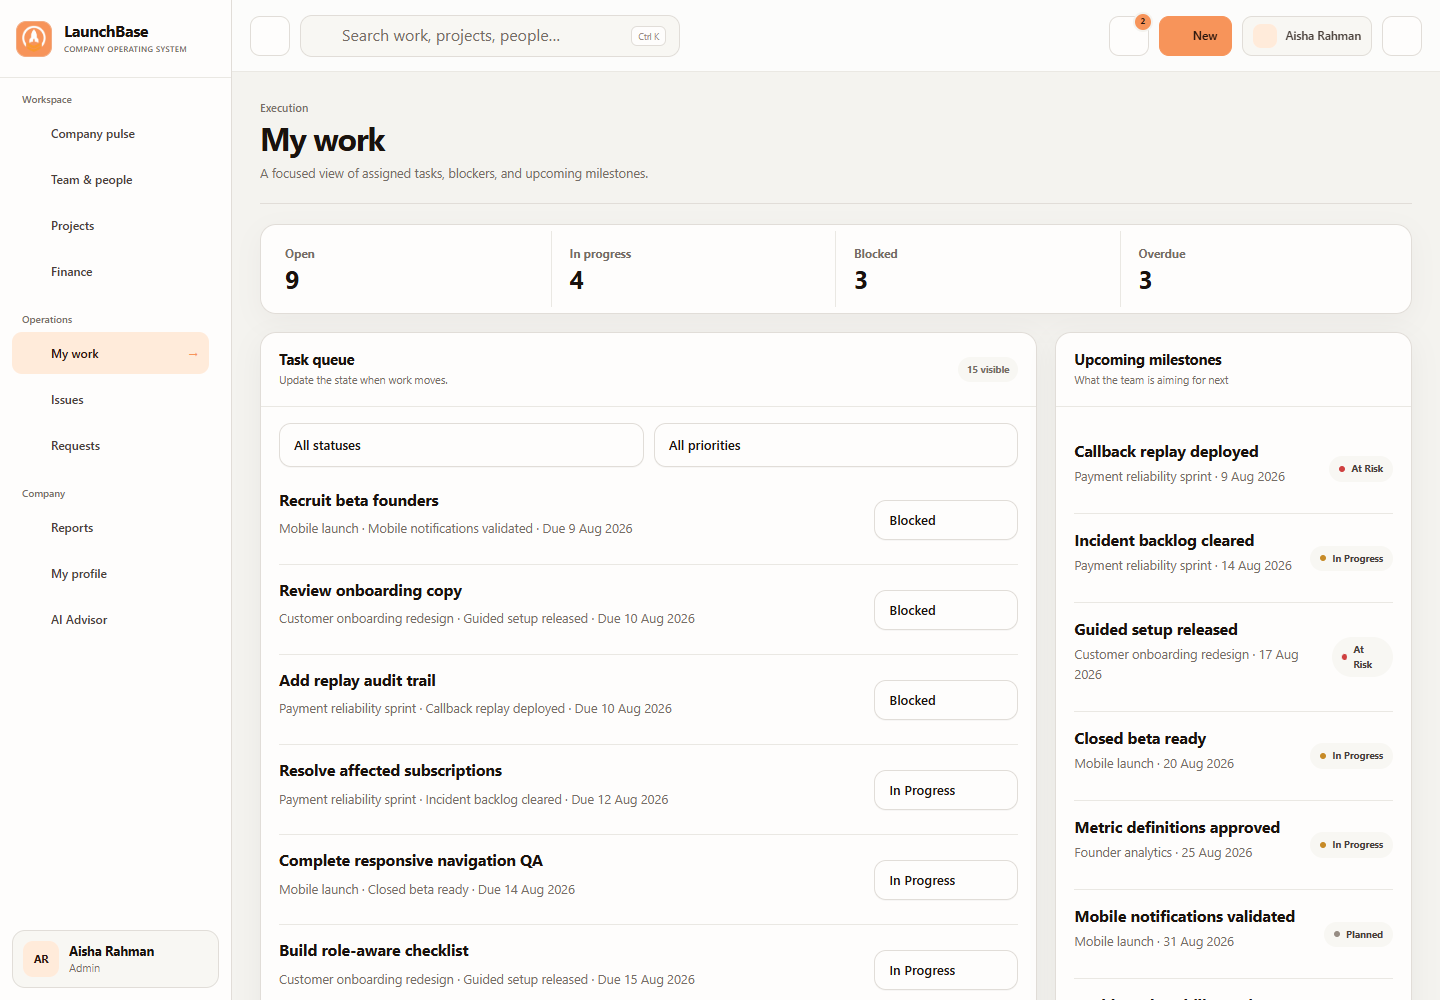Open Team & people page
The image size is (1440, 1000).
pyautogui.click(x=110, y=180)
